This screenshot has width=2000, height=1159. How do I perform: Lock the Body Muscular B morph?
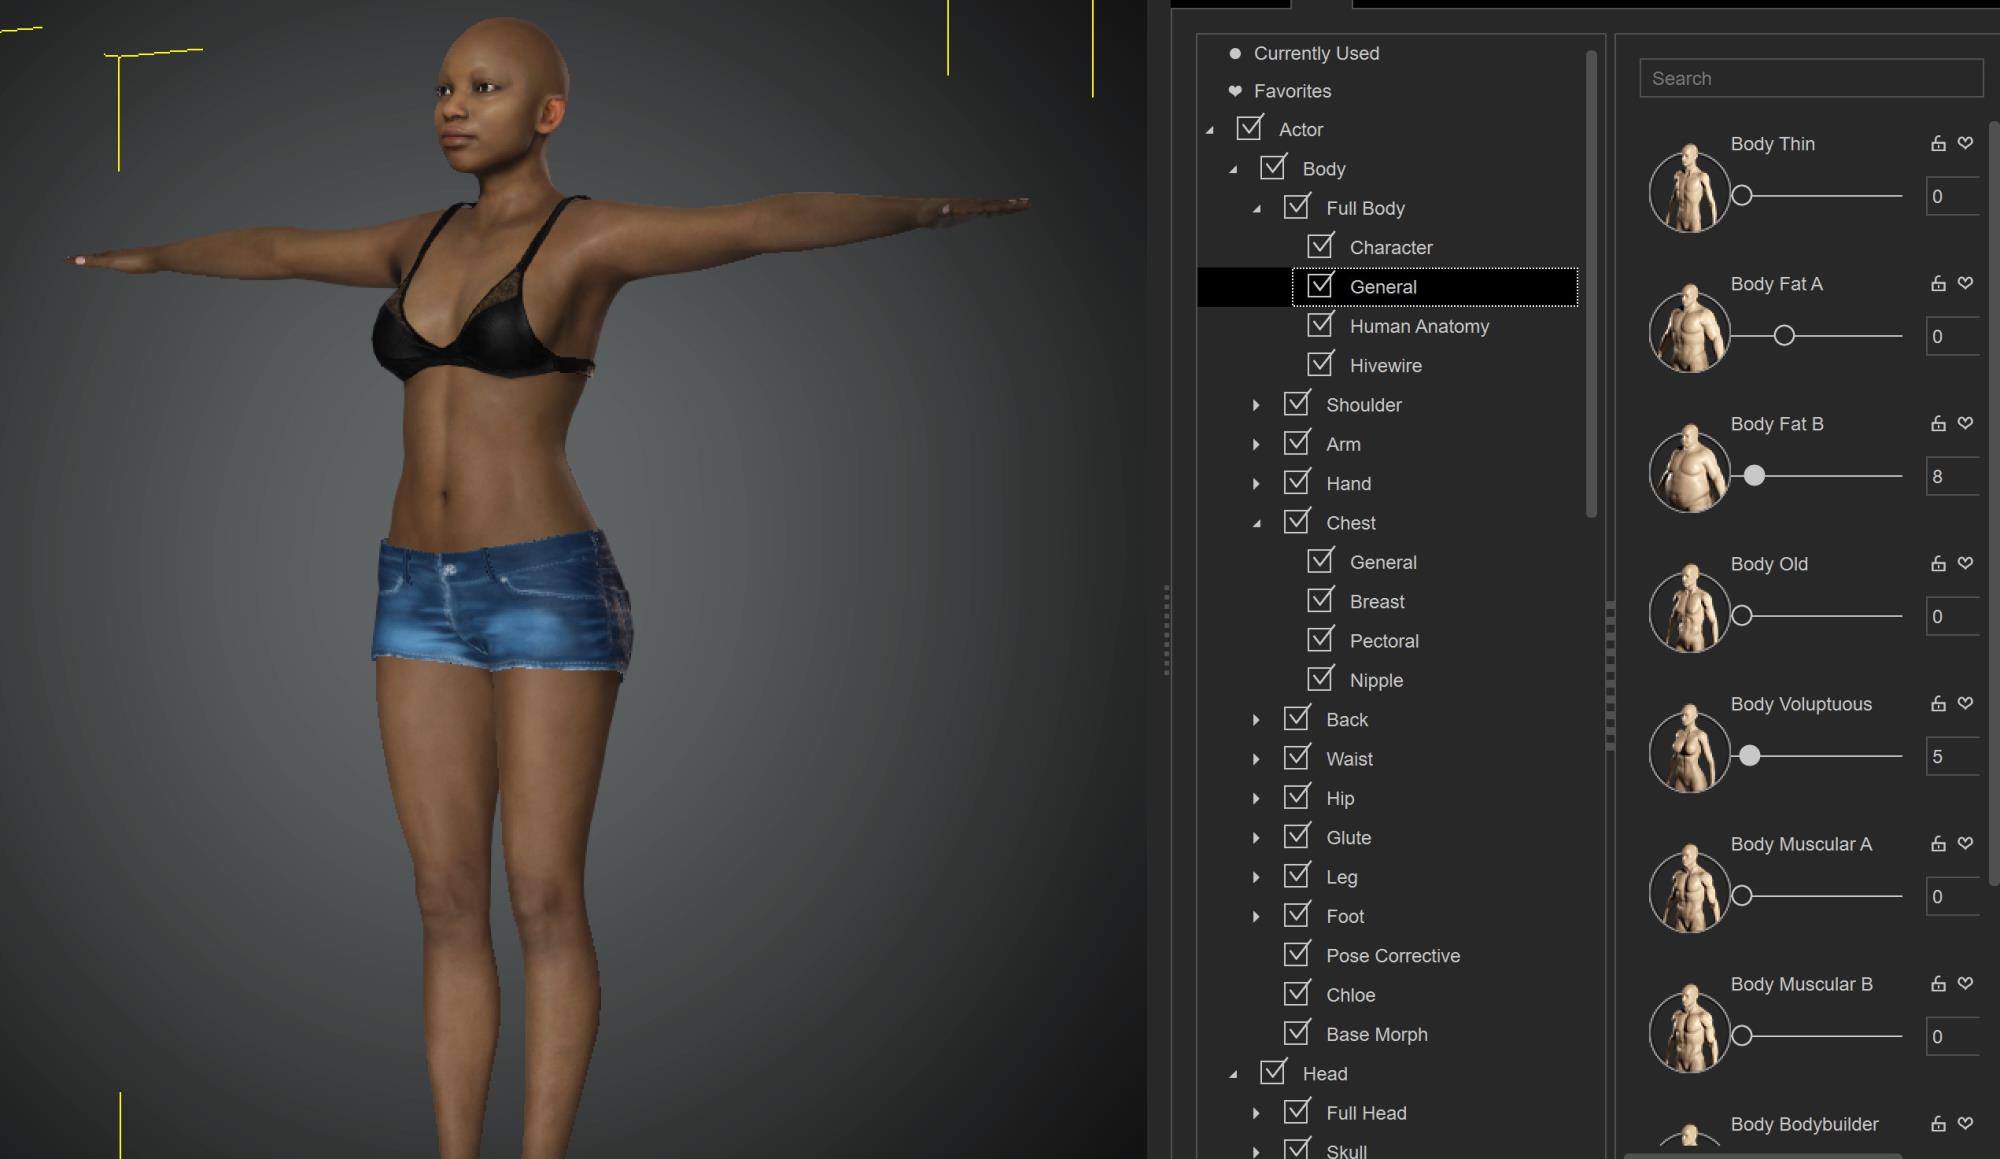[1938, 983]
